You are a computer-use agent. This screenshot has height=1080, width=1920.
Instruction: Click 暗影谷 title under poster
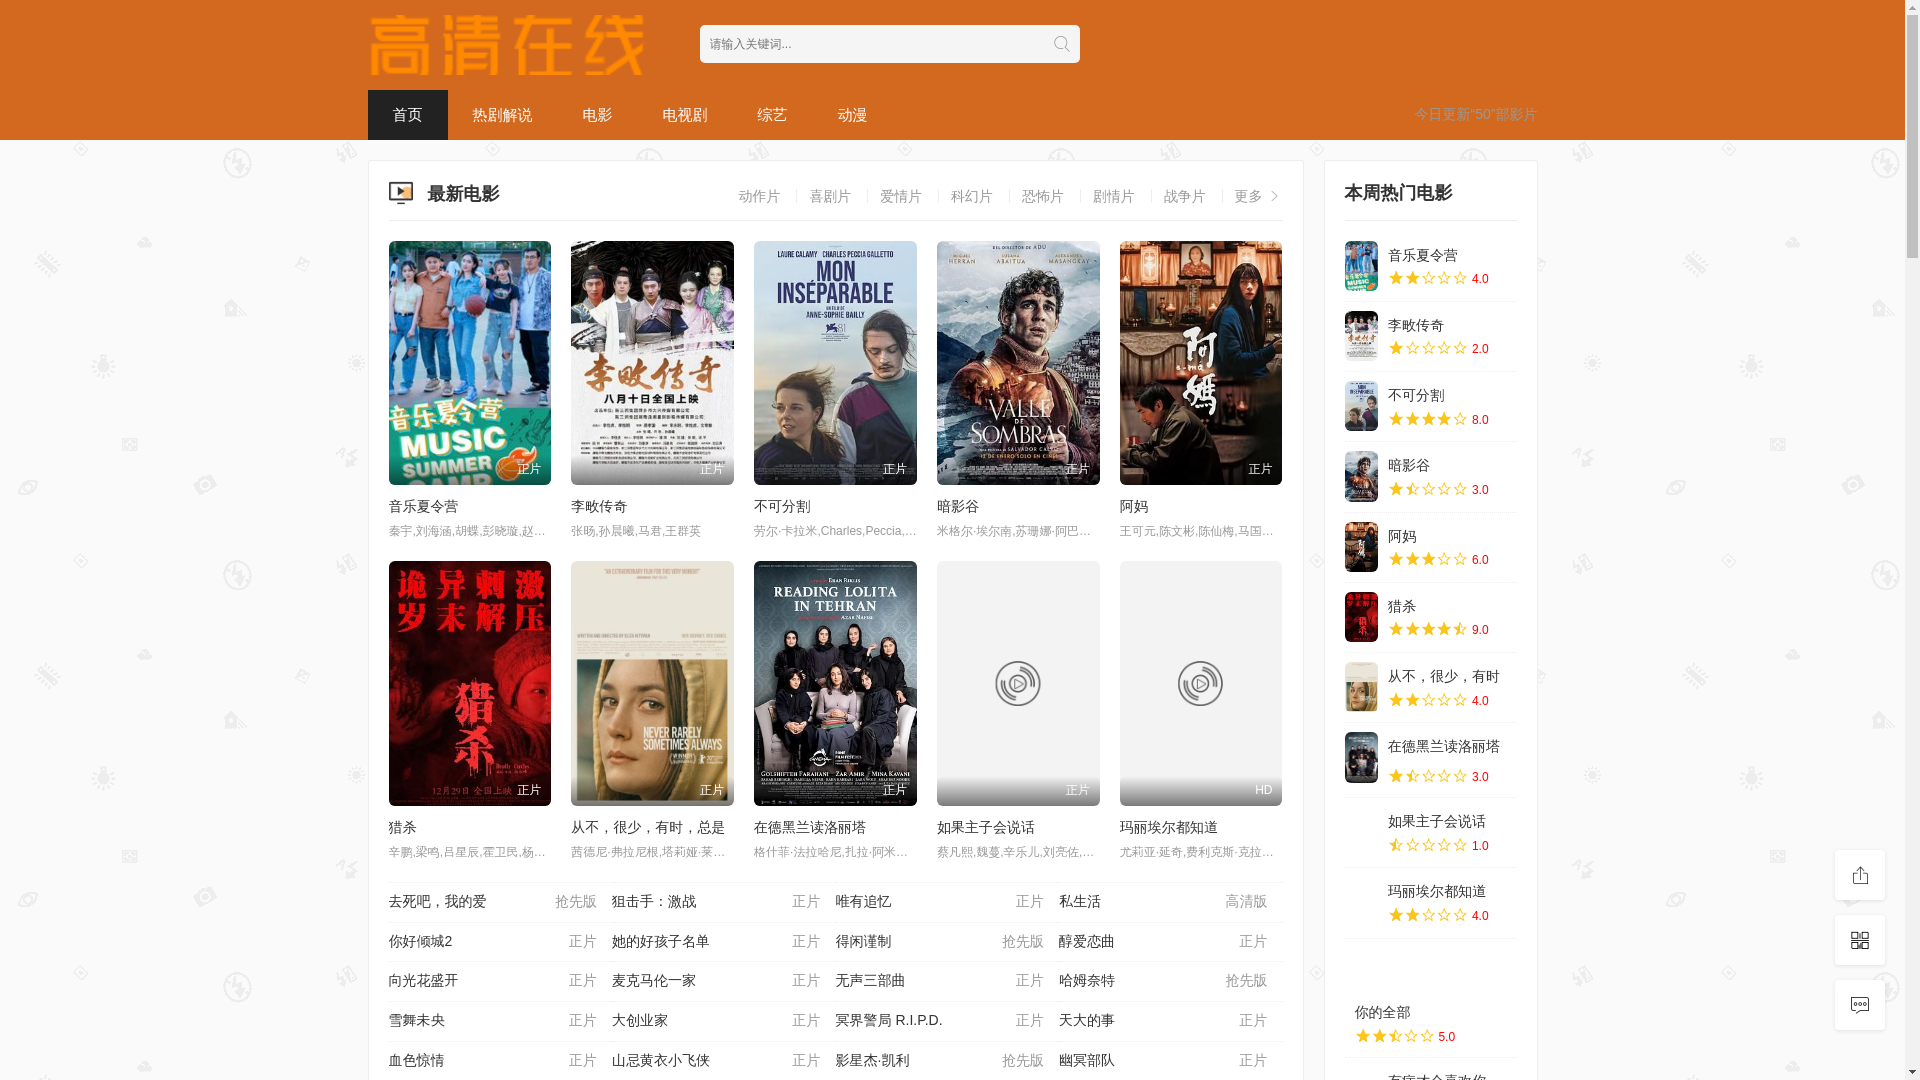point(958,507)
